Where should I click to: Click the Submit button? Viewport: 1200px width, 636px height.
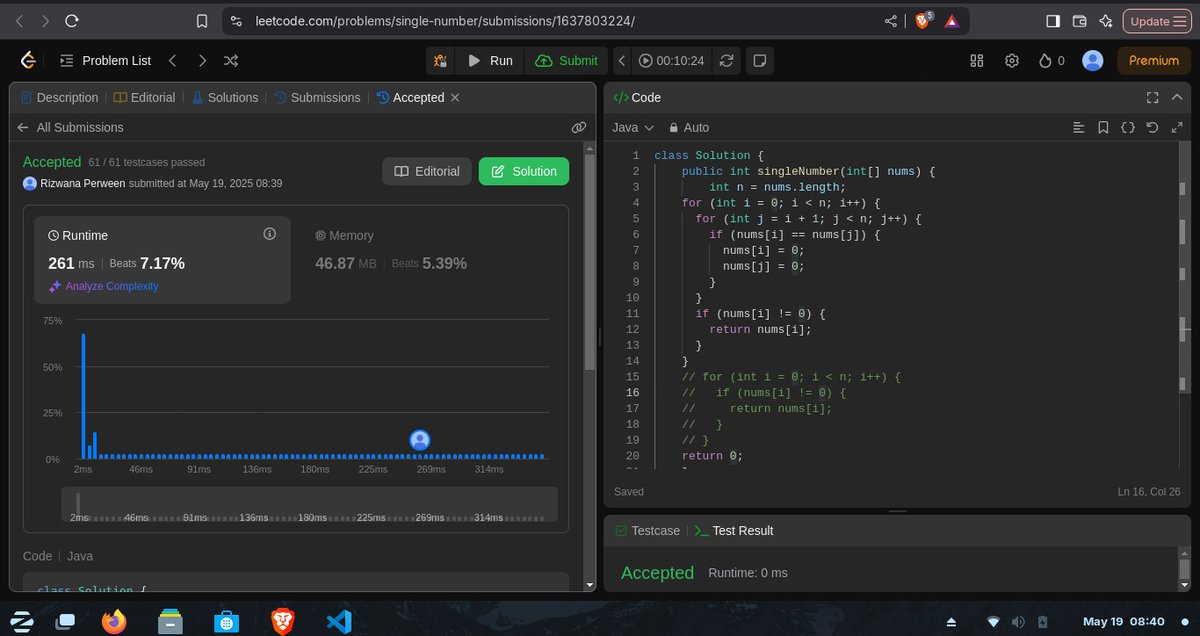pos(567,61)
